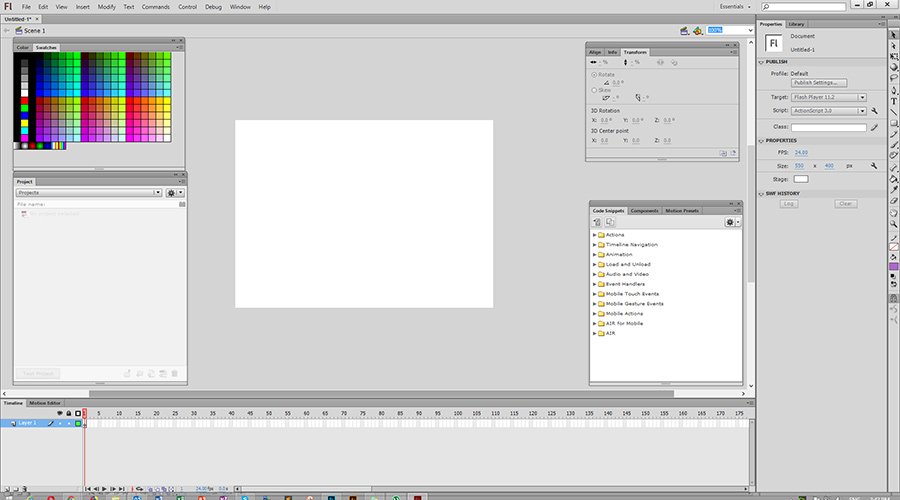Open document size settings wrench icon

(x=874, y=166)
